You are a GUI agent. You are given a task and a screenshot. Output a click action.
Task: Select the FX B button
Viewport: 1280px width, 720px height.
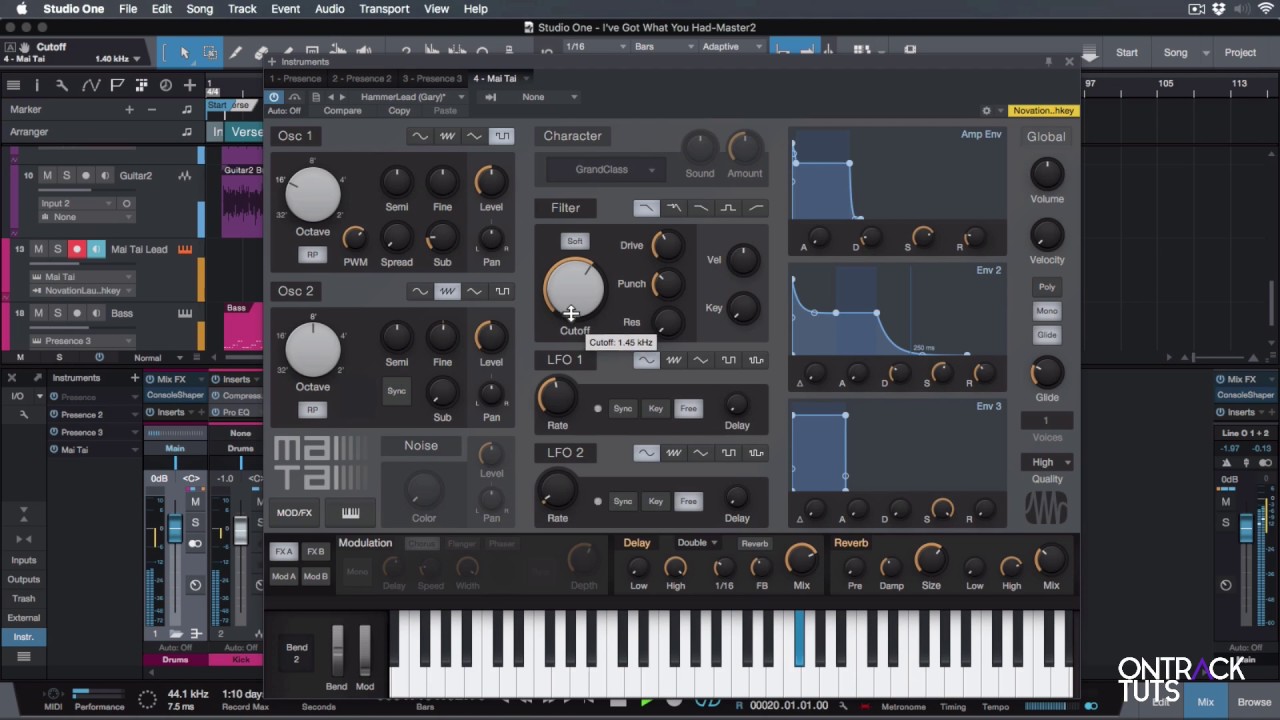click(x=315, y=552)
